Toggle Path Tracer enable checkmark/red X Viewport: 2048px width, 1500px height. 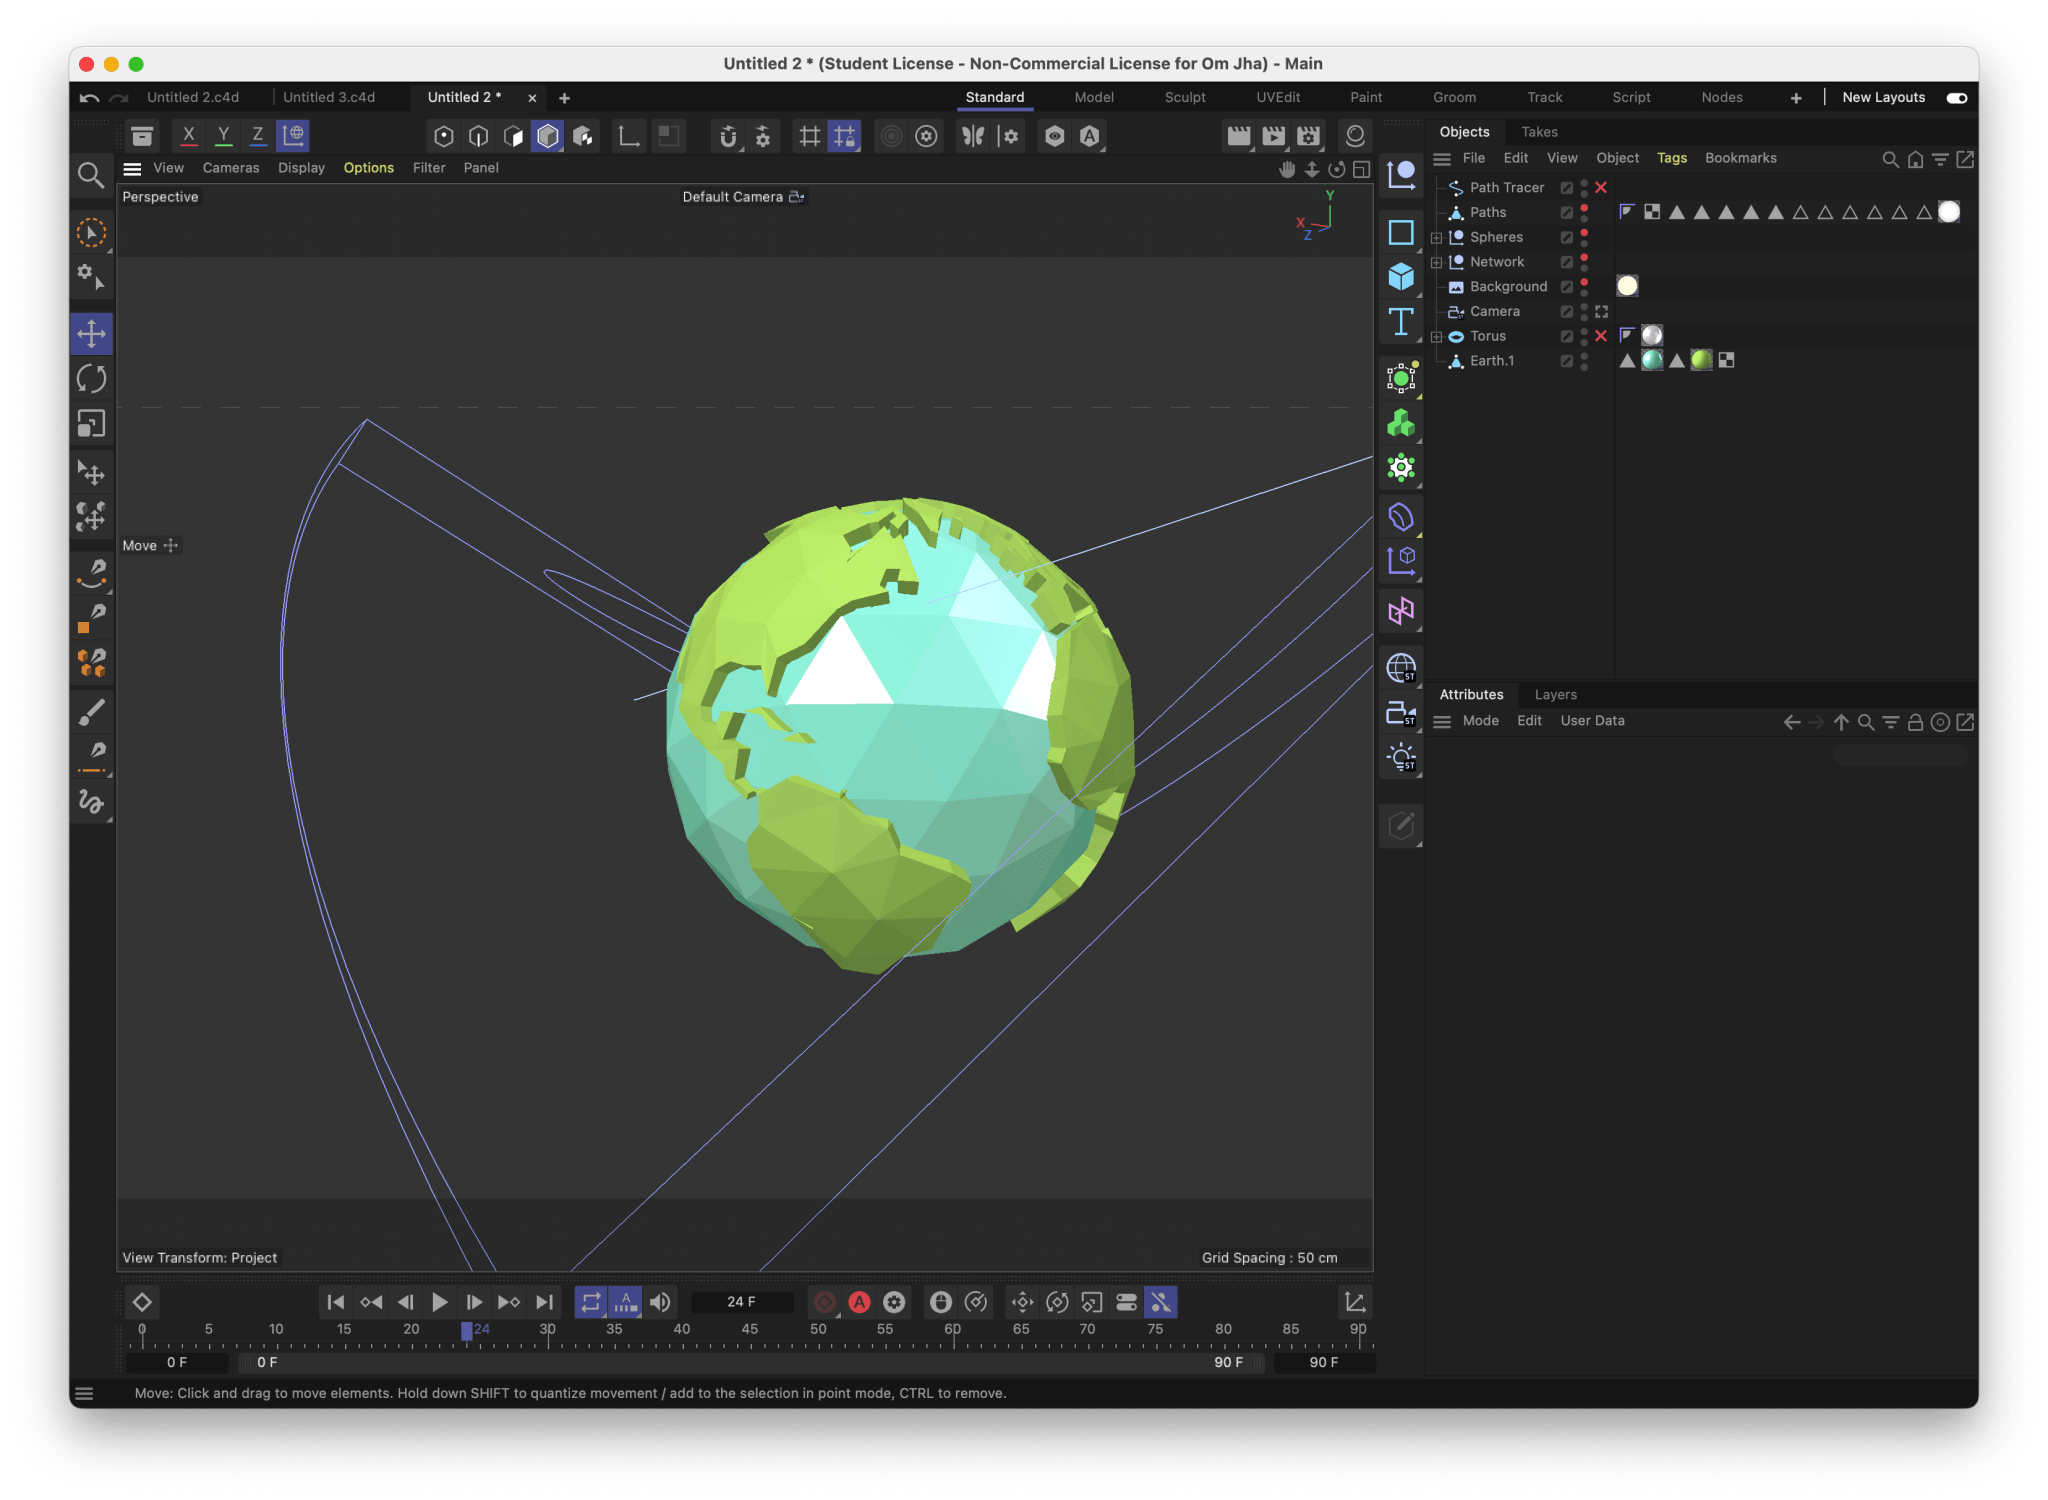(x=1601, y=188)
